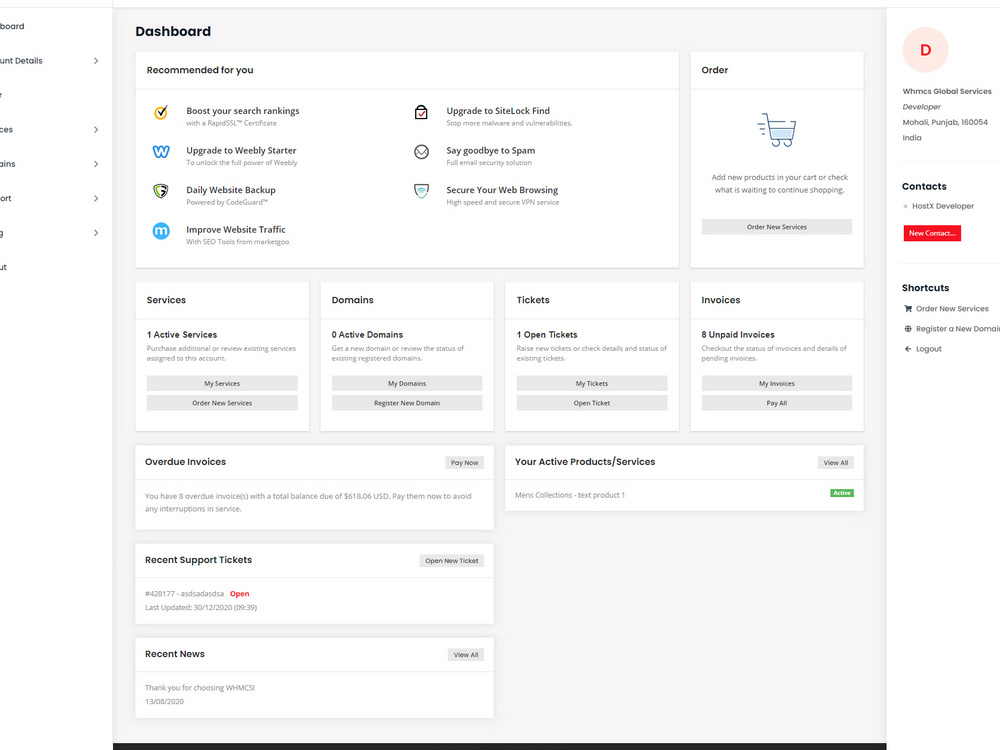Click the CodeGuard shield icon

[161, 191]
